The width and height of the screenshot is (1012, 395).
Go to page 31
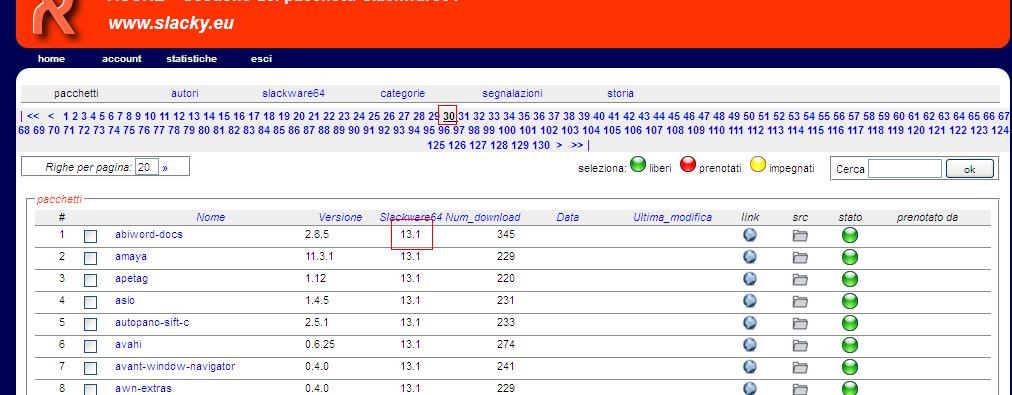pos(464,116)
